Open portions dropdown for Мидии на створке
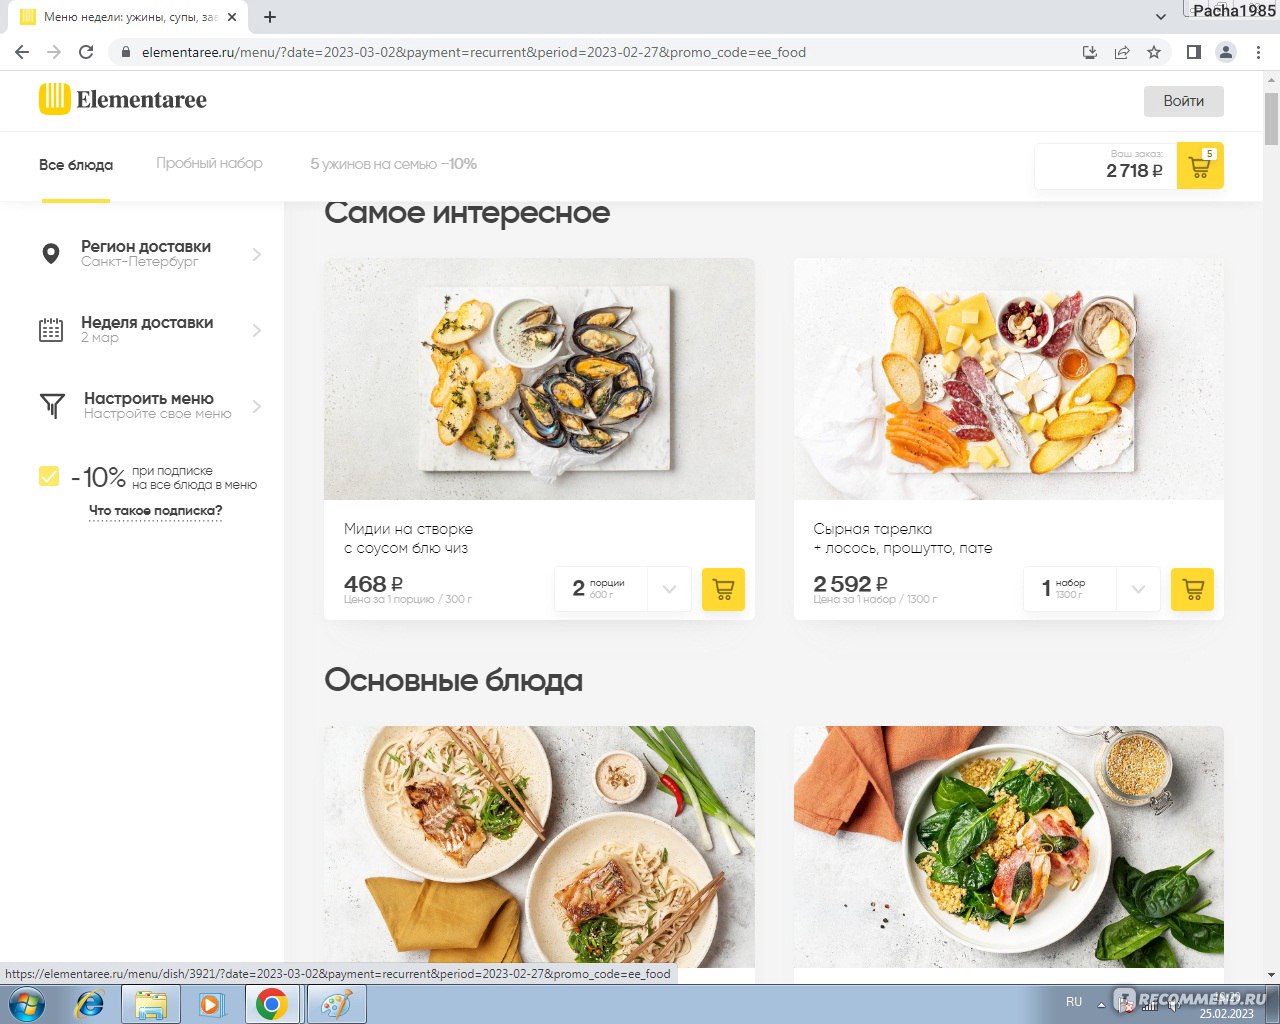Screen dimensions: 1280x1024 669,589
